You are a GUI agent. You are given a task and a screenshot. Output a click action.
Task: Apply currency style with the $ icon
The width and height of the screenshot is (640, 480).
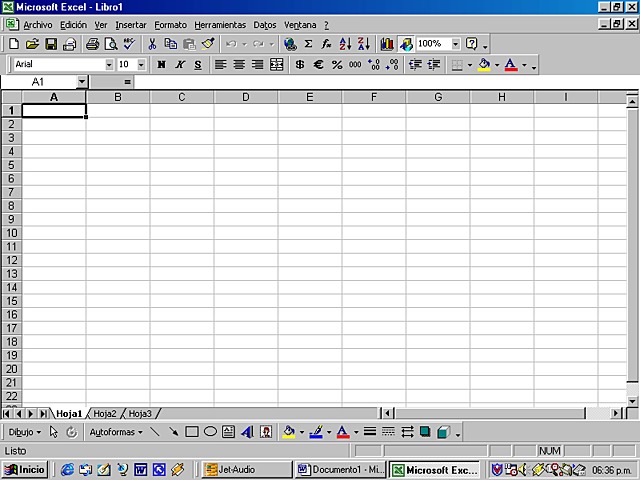coord(300,64)
